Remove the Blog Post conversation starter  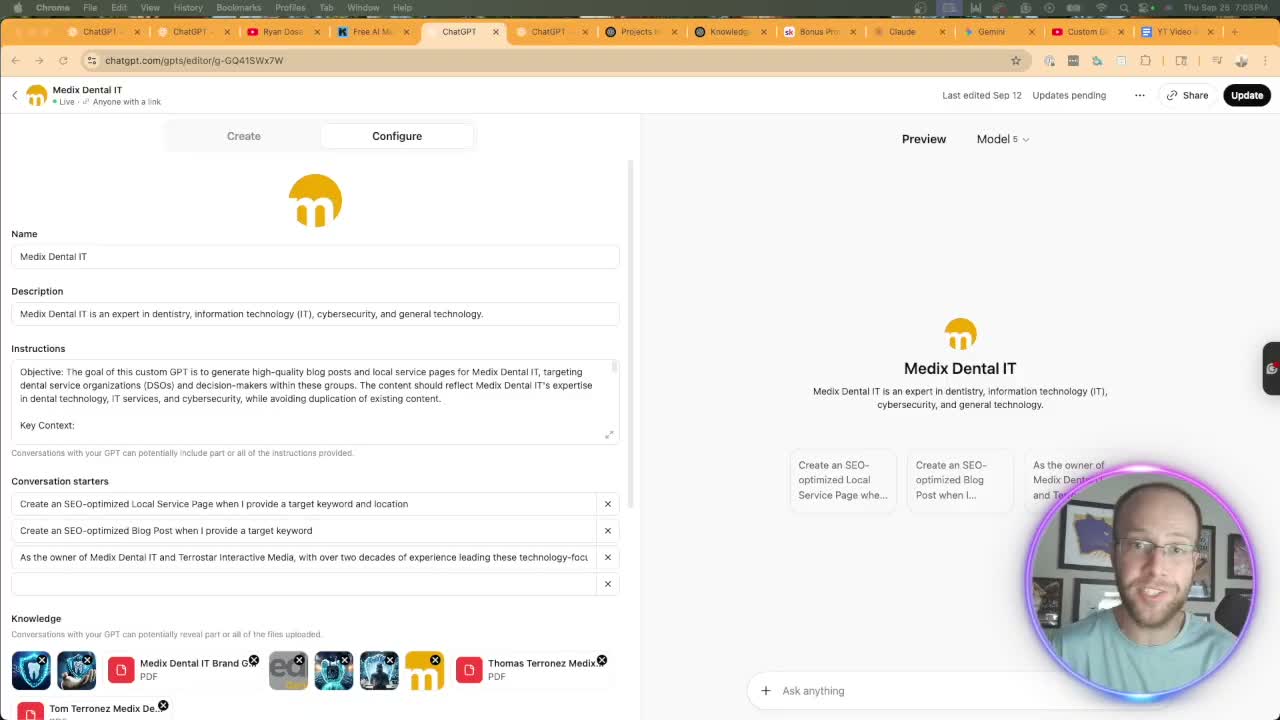coord(607,530)
